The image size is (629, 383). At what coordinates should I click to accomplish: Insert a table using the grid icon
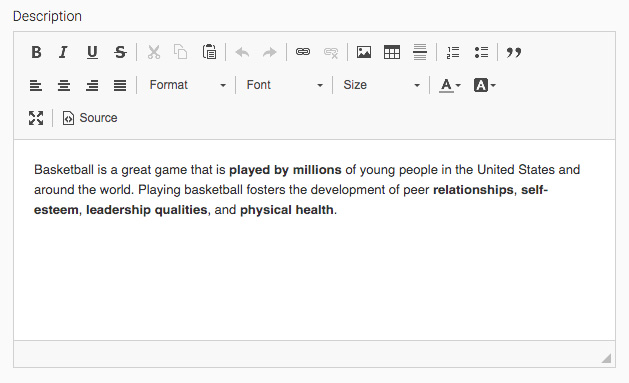[392, 52]
